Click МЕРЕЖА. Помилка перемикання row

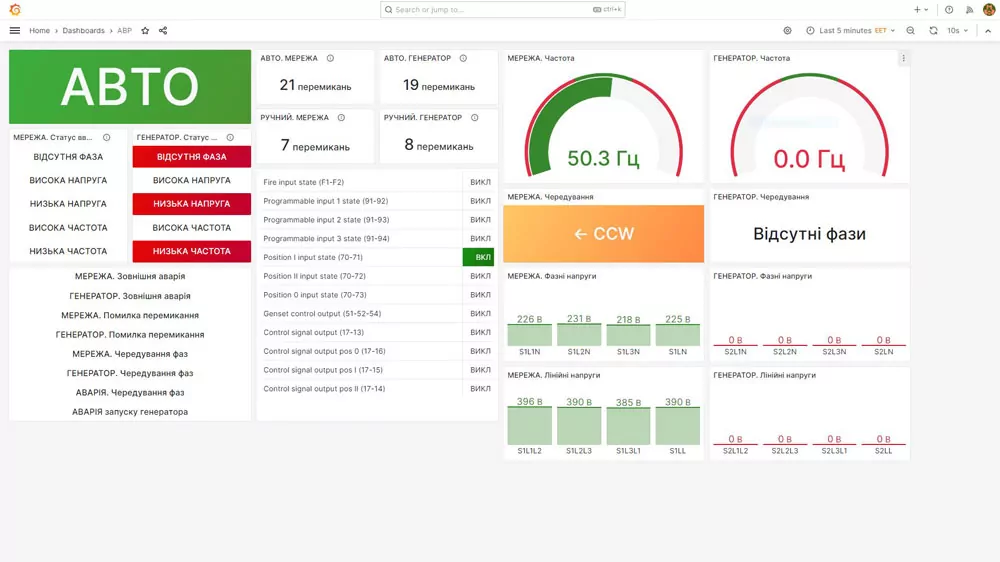(x=130, y=315)
